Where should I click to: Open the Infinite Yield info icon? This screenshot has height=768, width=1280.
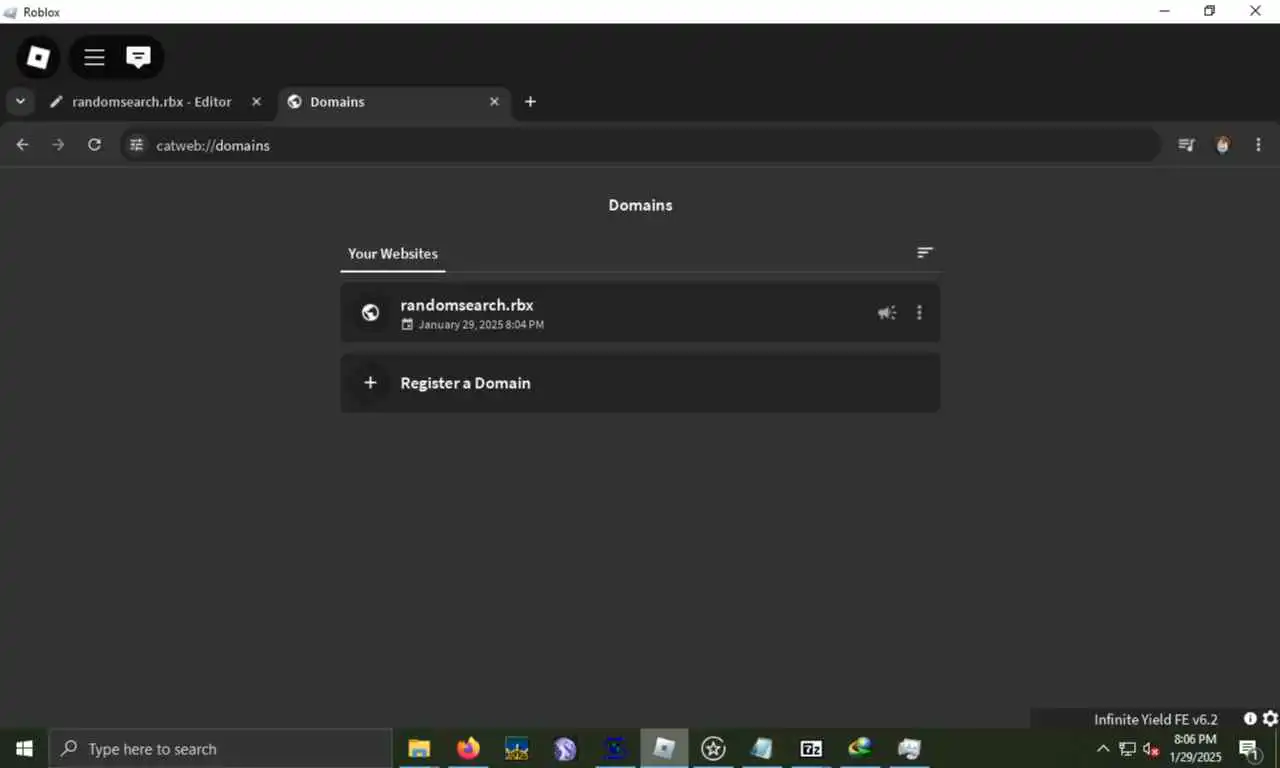(x=1250, y=719)
